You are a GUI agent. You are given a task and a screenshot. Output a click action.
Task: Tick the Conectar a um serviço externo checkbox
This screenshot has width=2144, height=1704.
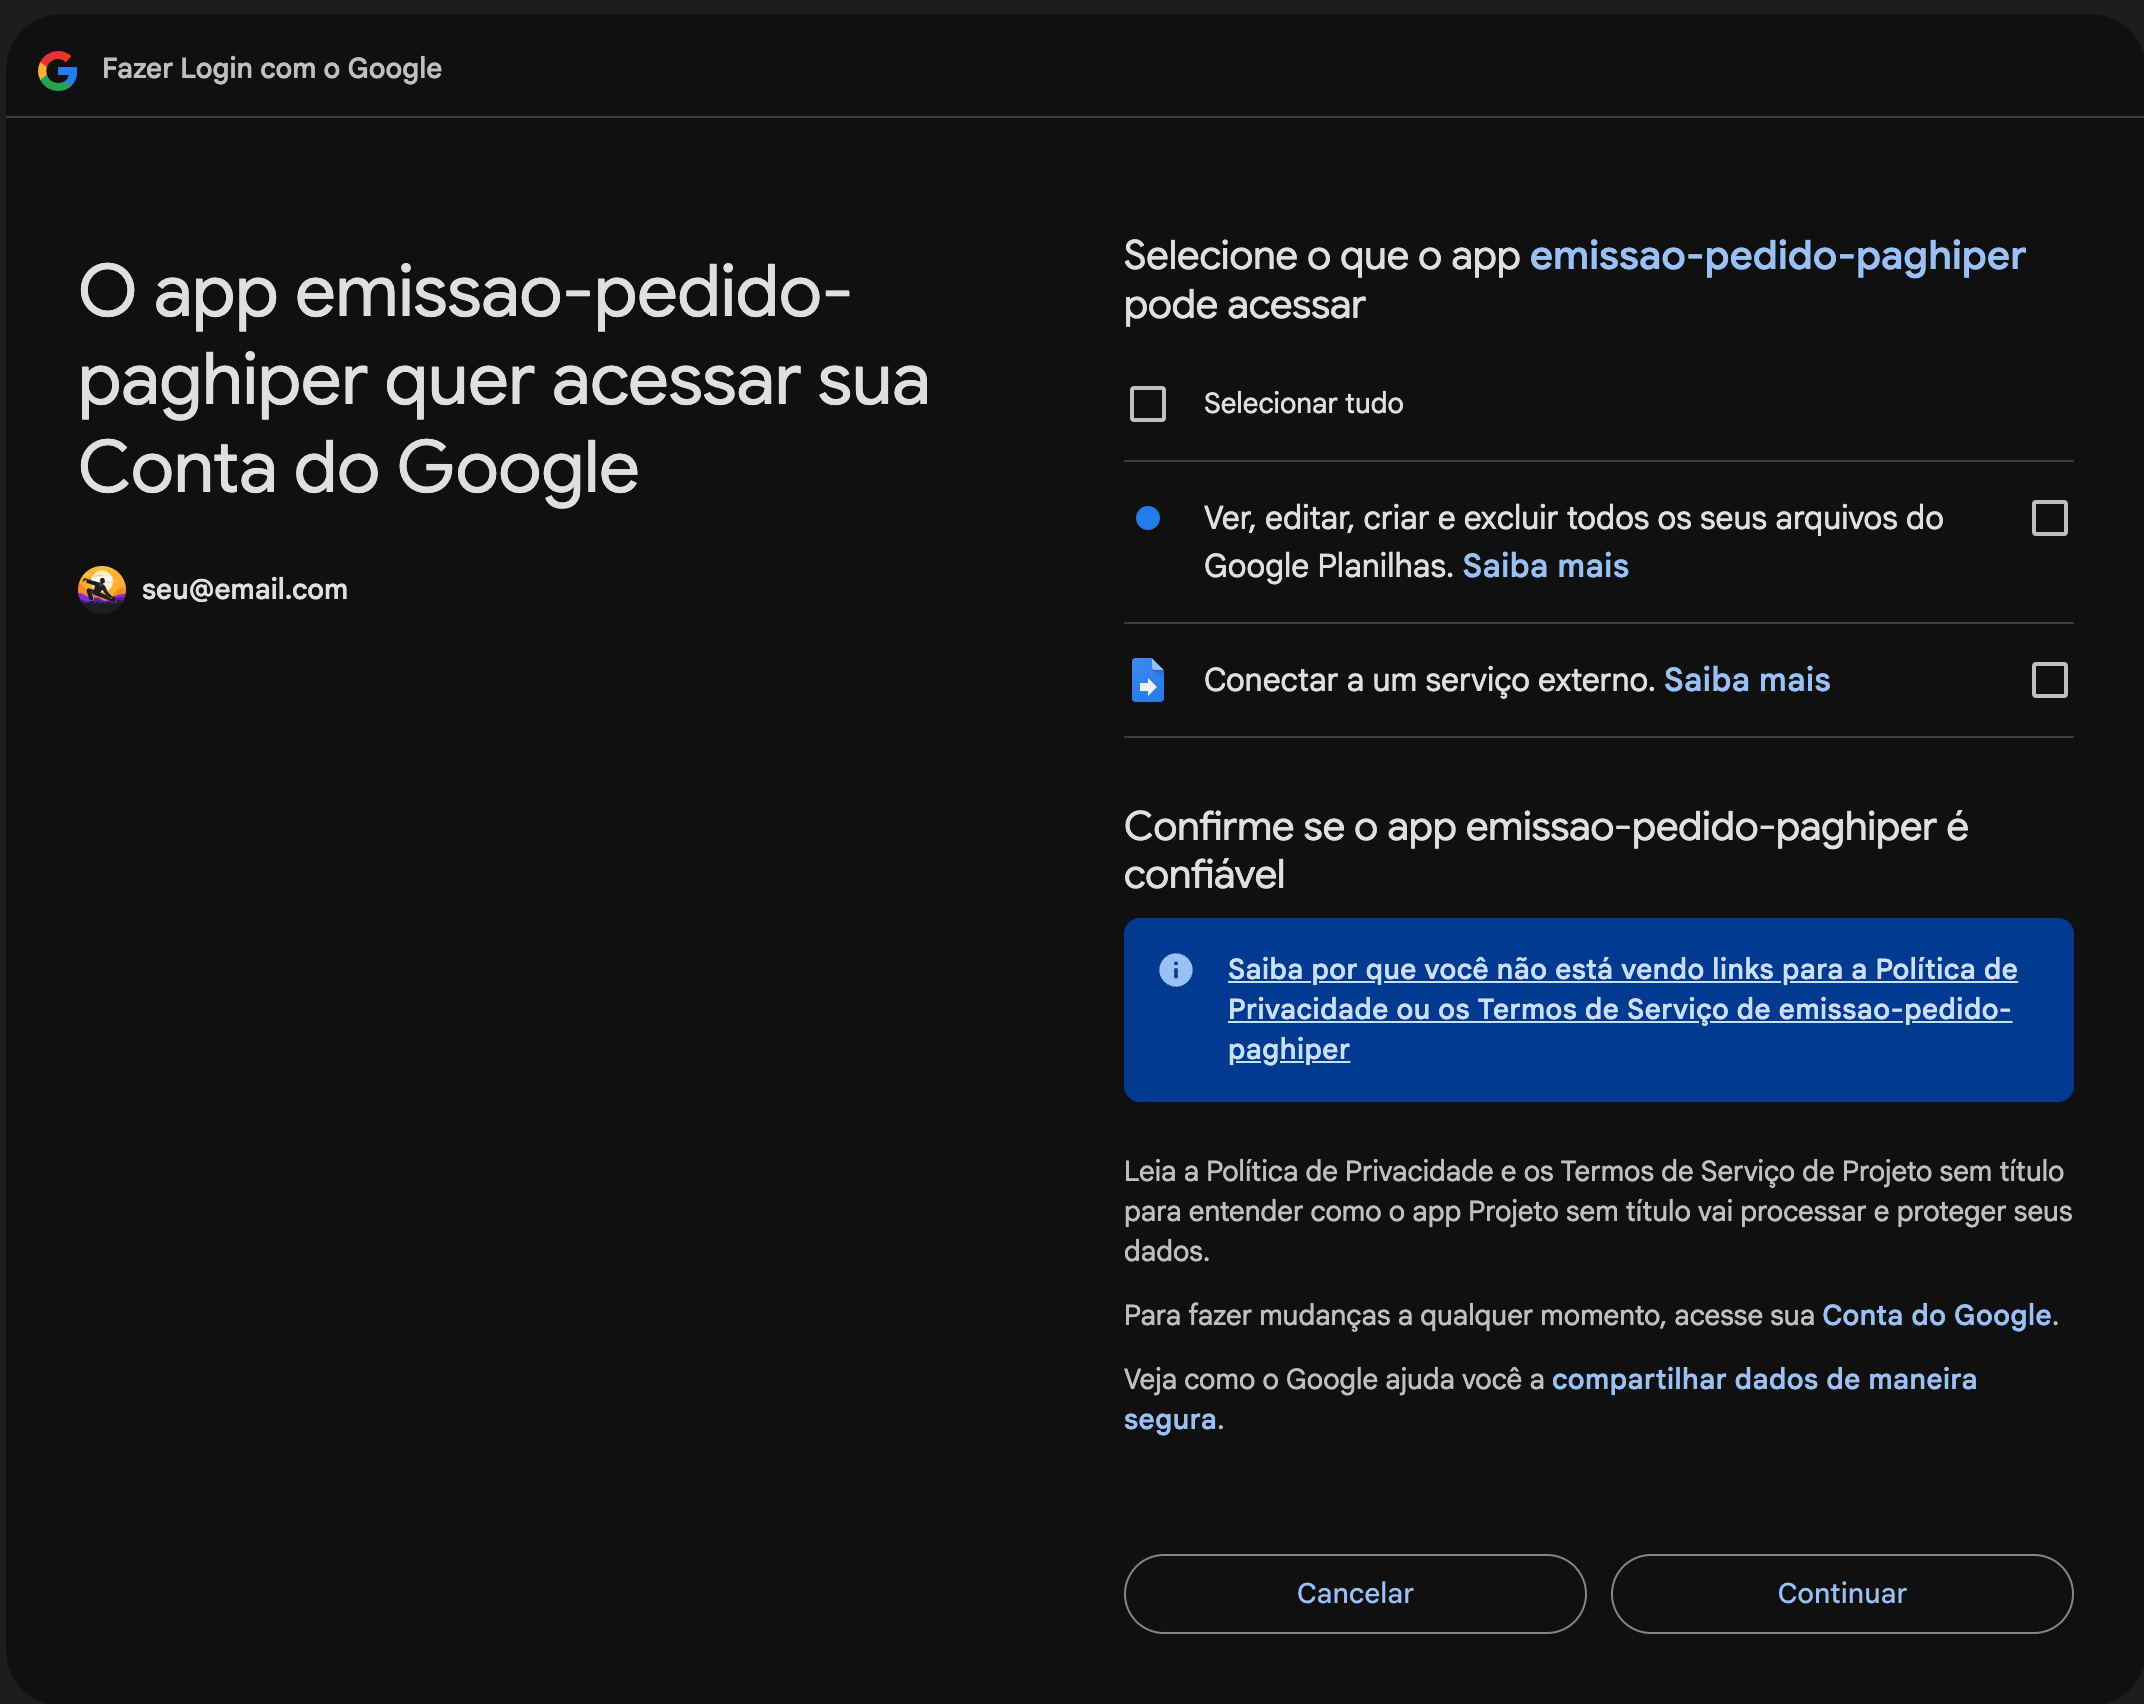click(x=2050, y=680)
